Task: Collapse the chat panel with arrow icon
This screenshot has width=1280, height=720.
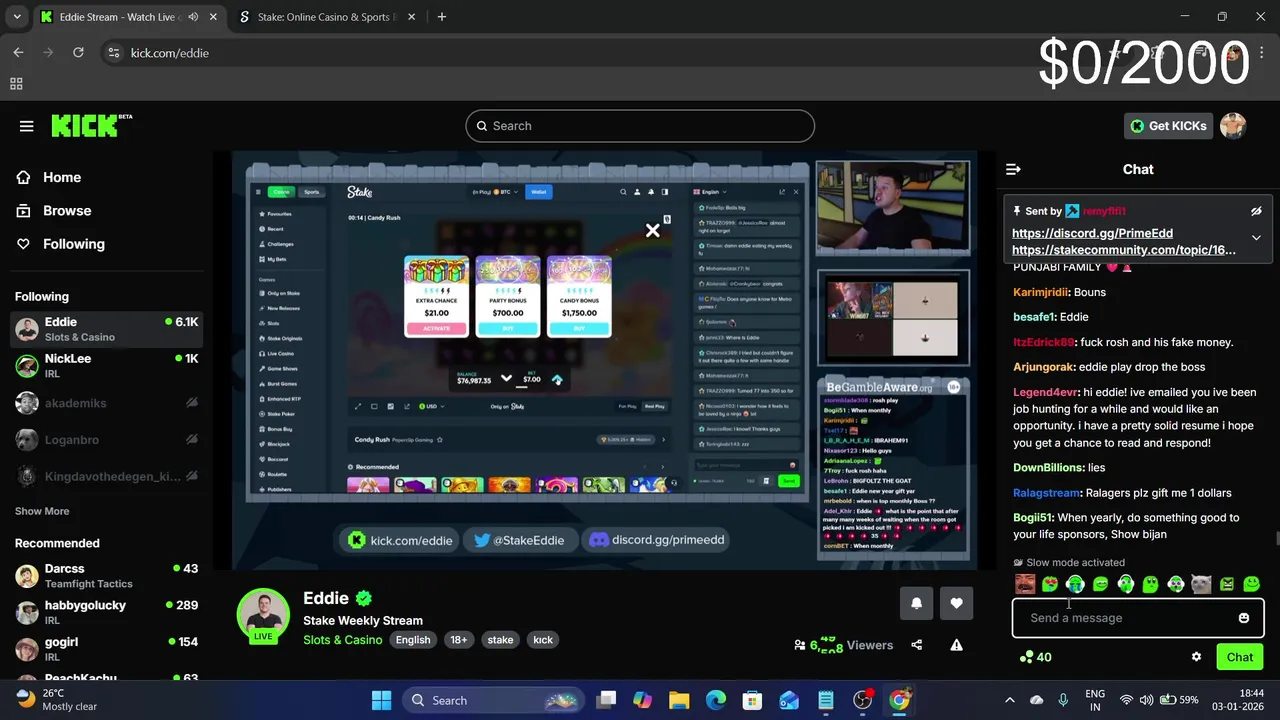Action: [1013, 169]
